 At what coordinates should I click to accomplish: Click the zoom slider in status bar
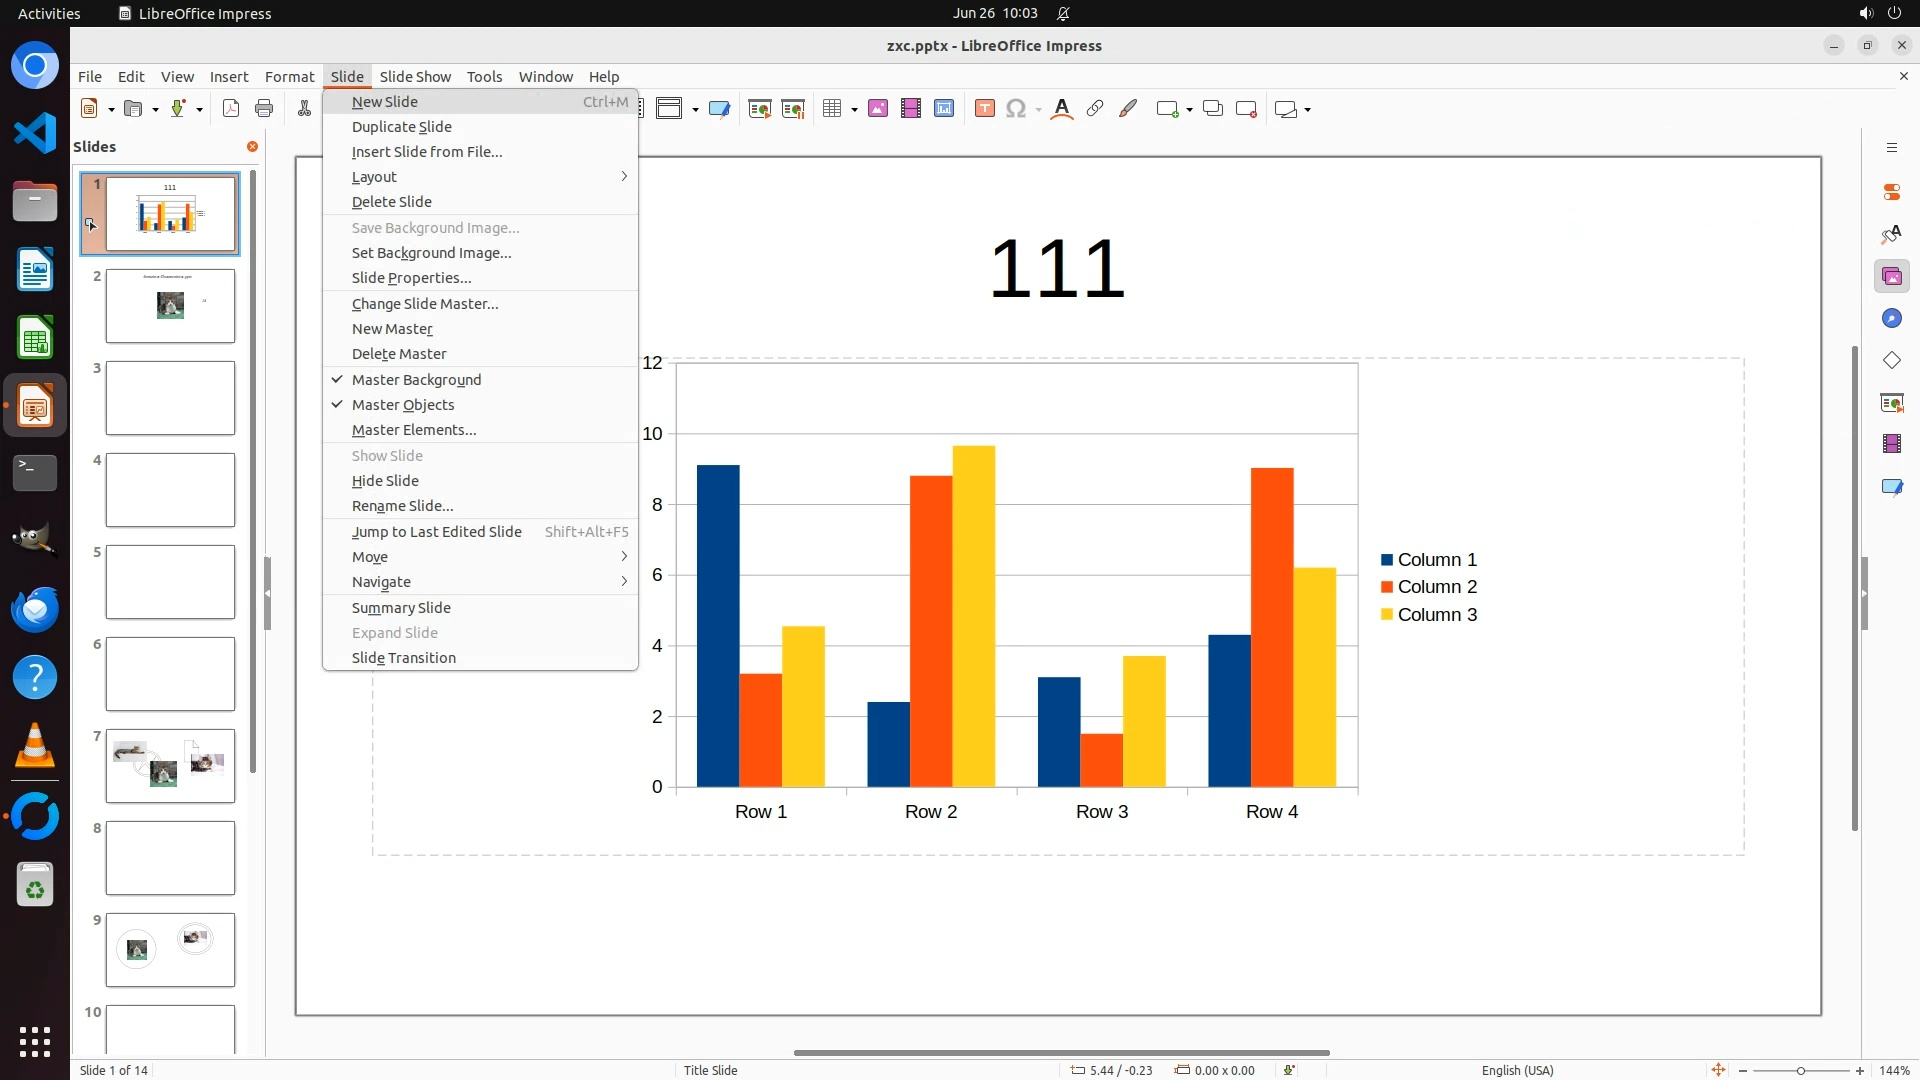coord(1800,1070)
